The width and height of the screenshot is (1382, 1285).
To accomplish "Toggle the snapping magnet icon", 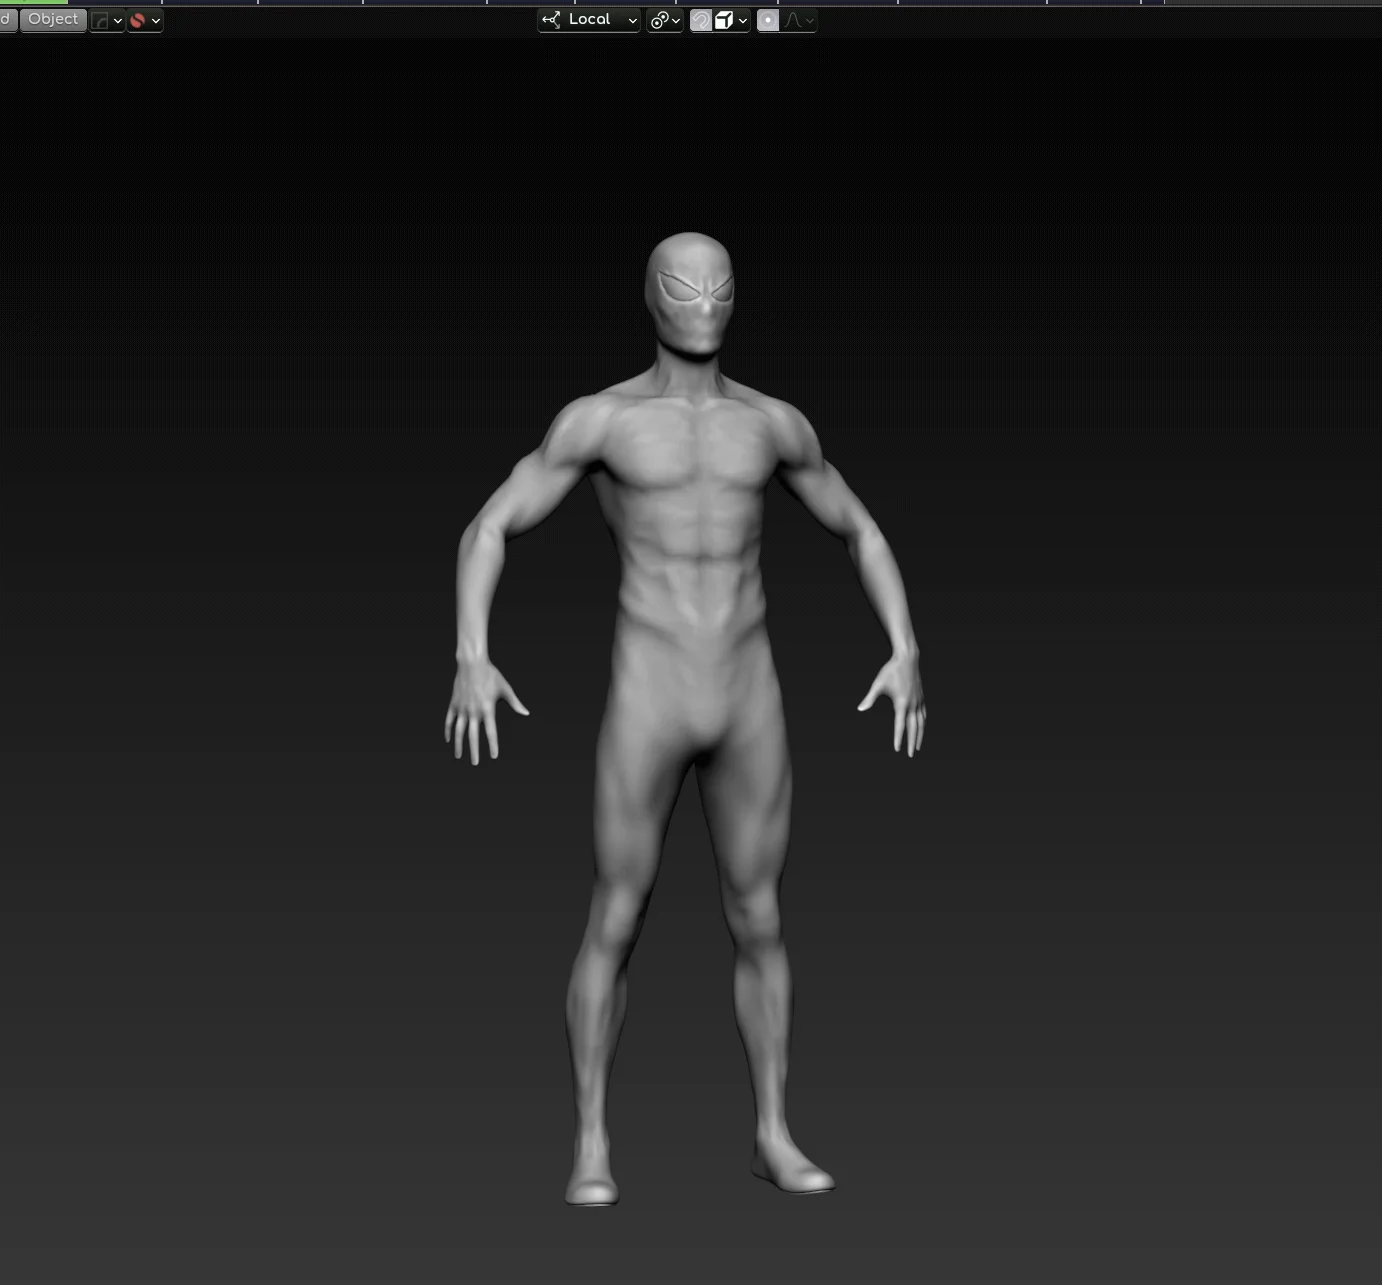I will click(701, 20).
